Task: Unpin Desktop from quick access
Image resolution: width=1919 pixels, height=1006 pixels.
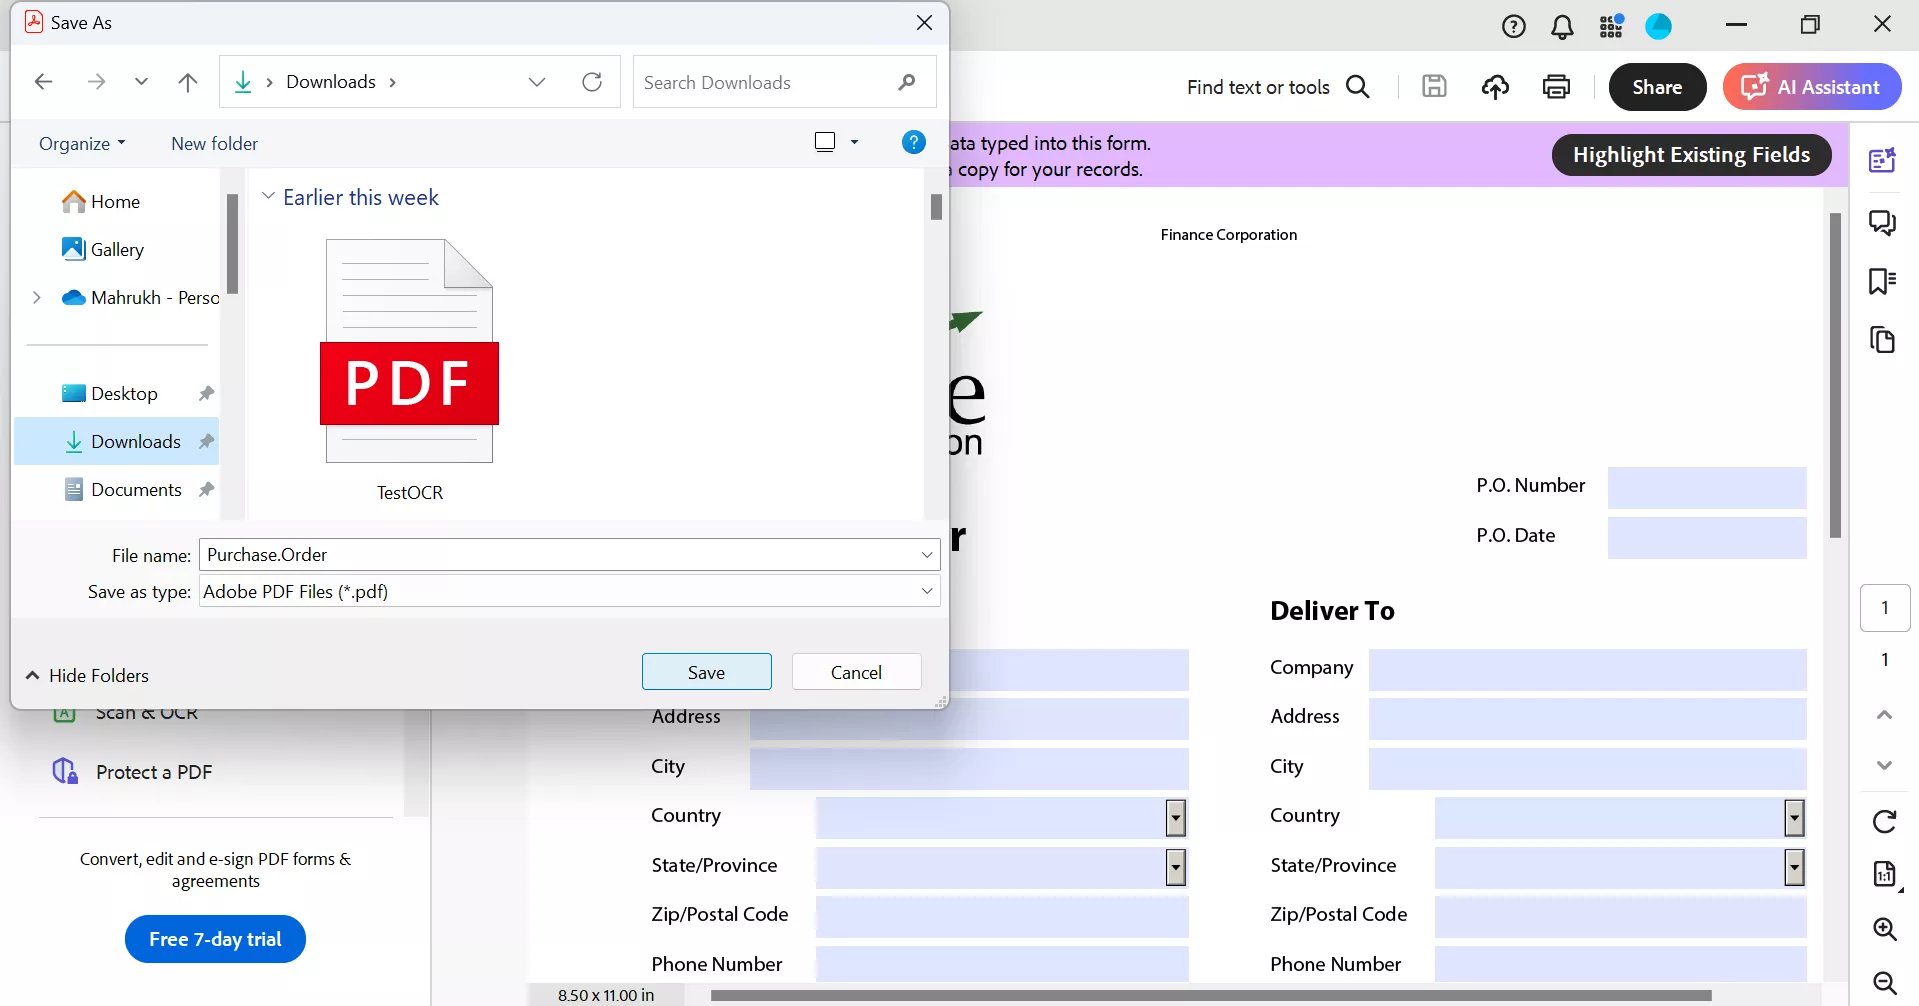Action: [x=206, y=393]
